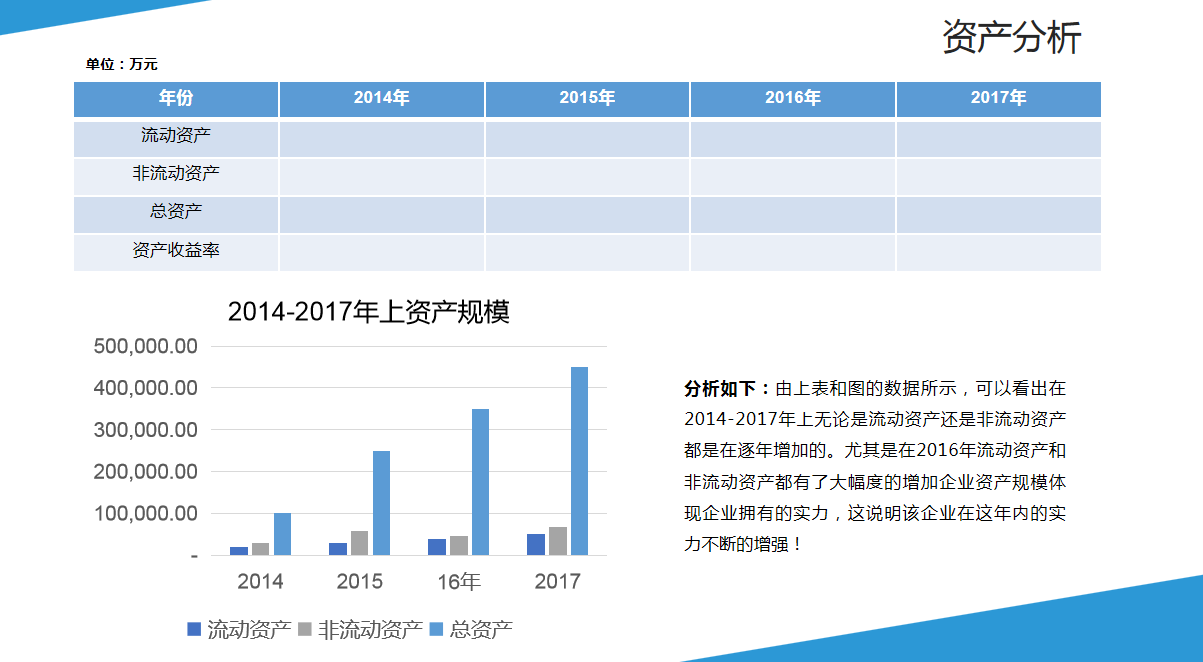Open the 2014年 column header
This screenshot has height=662, width=1203.
[x=380, y=99]
